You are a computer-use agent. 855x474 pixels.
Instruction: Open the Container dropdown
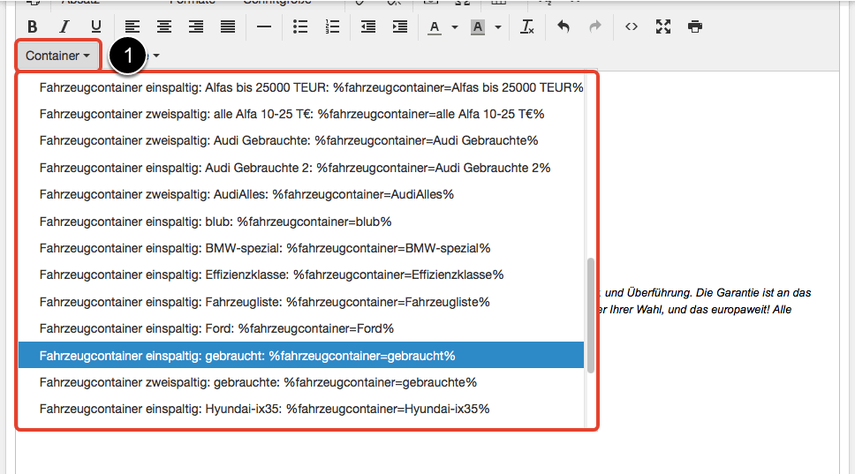[58, 56]
